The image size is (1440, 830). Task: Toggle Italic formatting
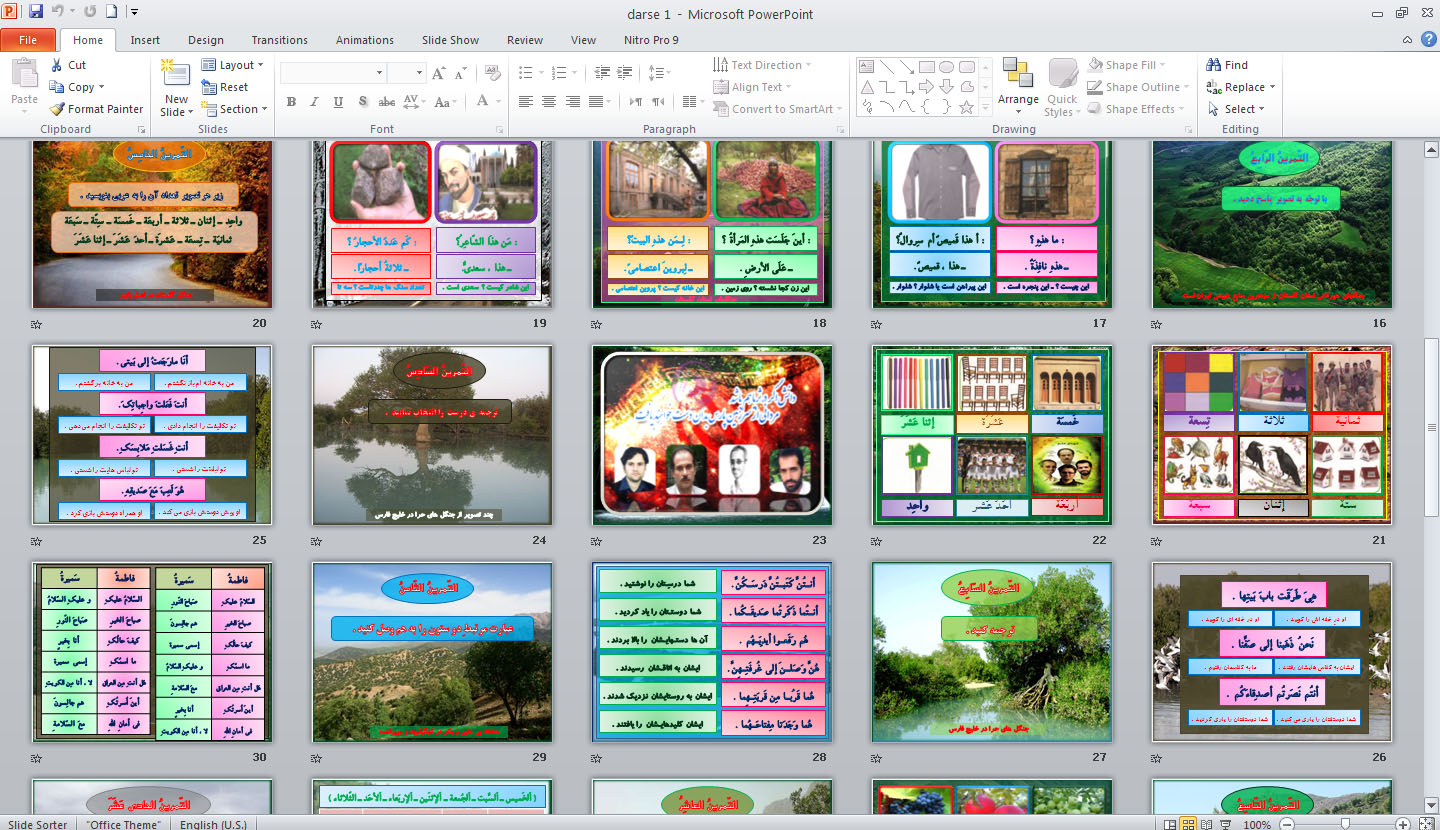point(315,101)
